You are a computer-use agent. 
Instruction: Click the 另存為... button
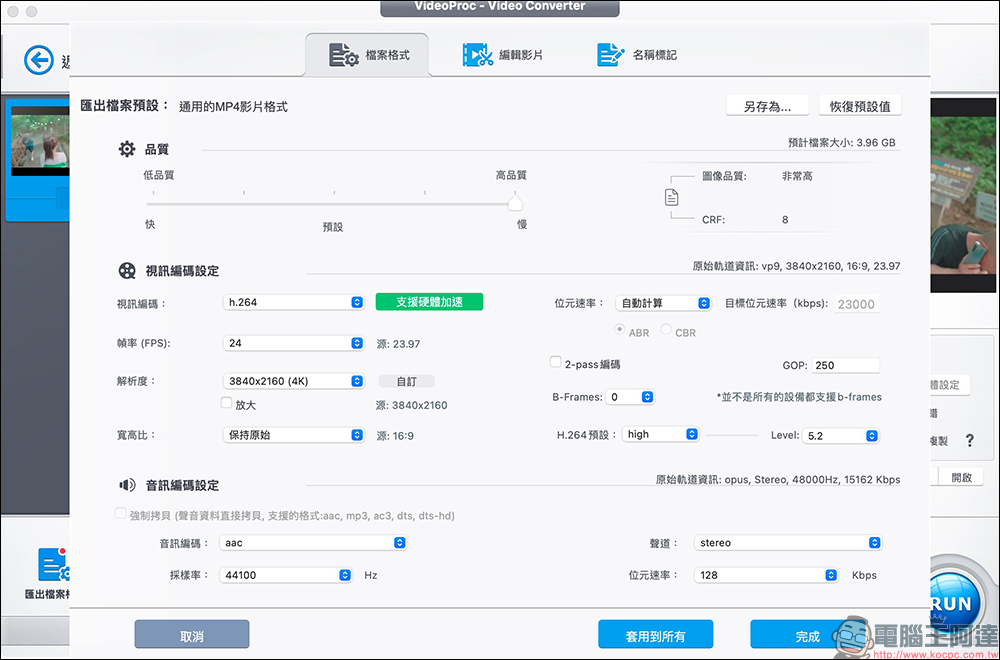(x=767, y=106)
